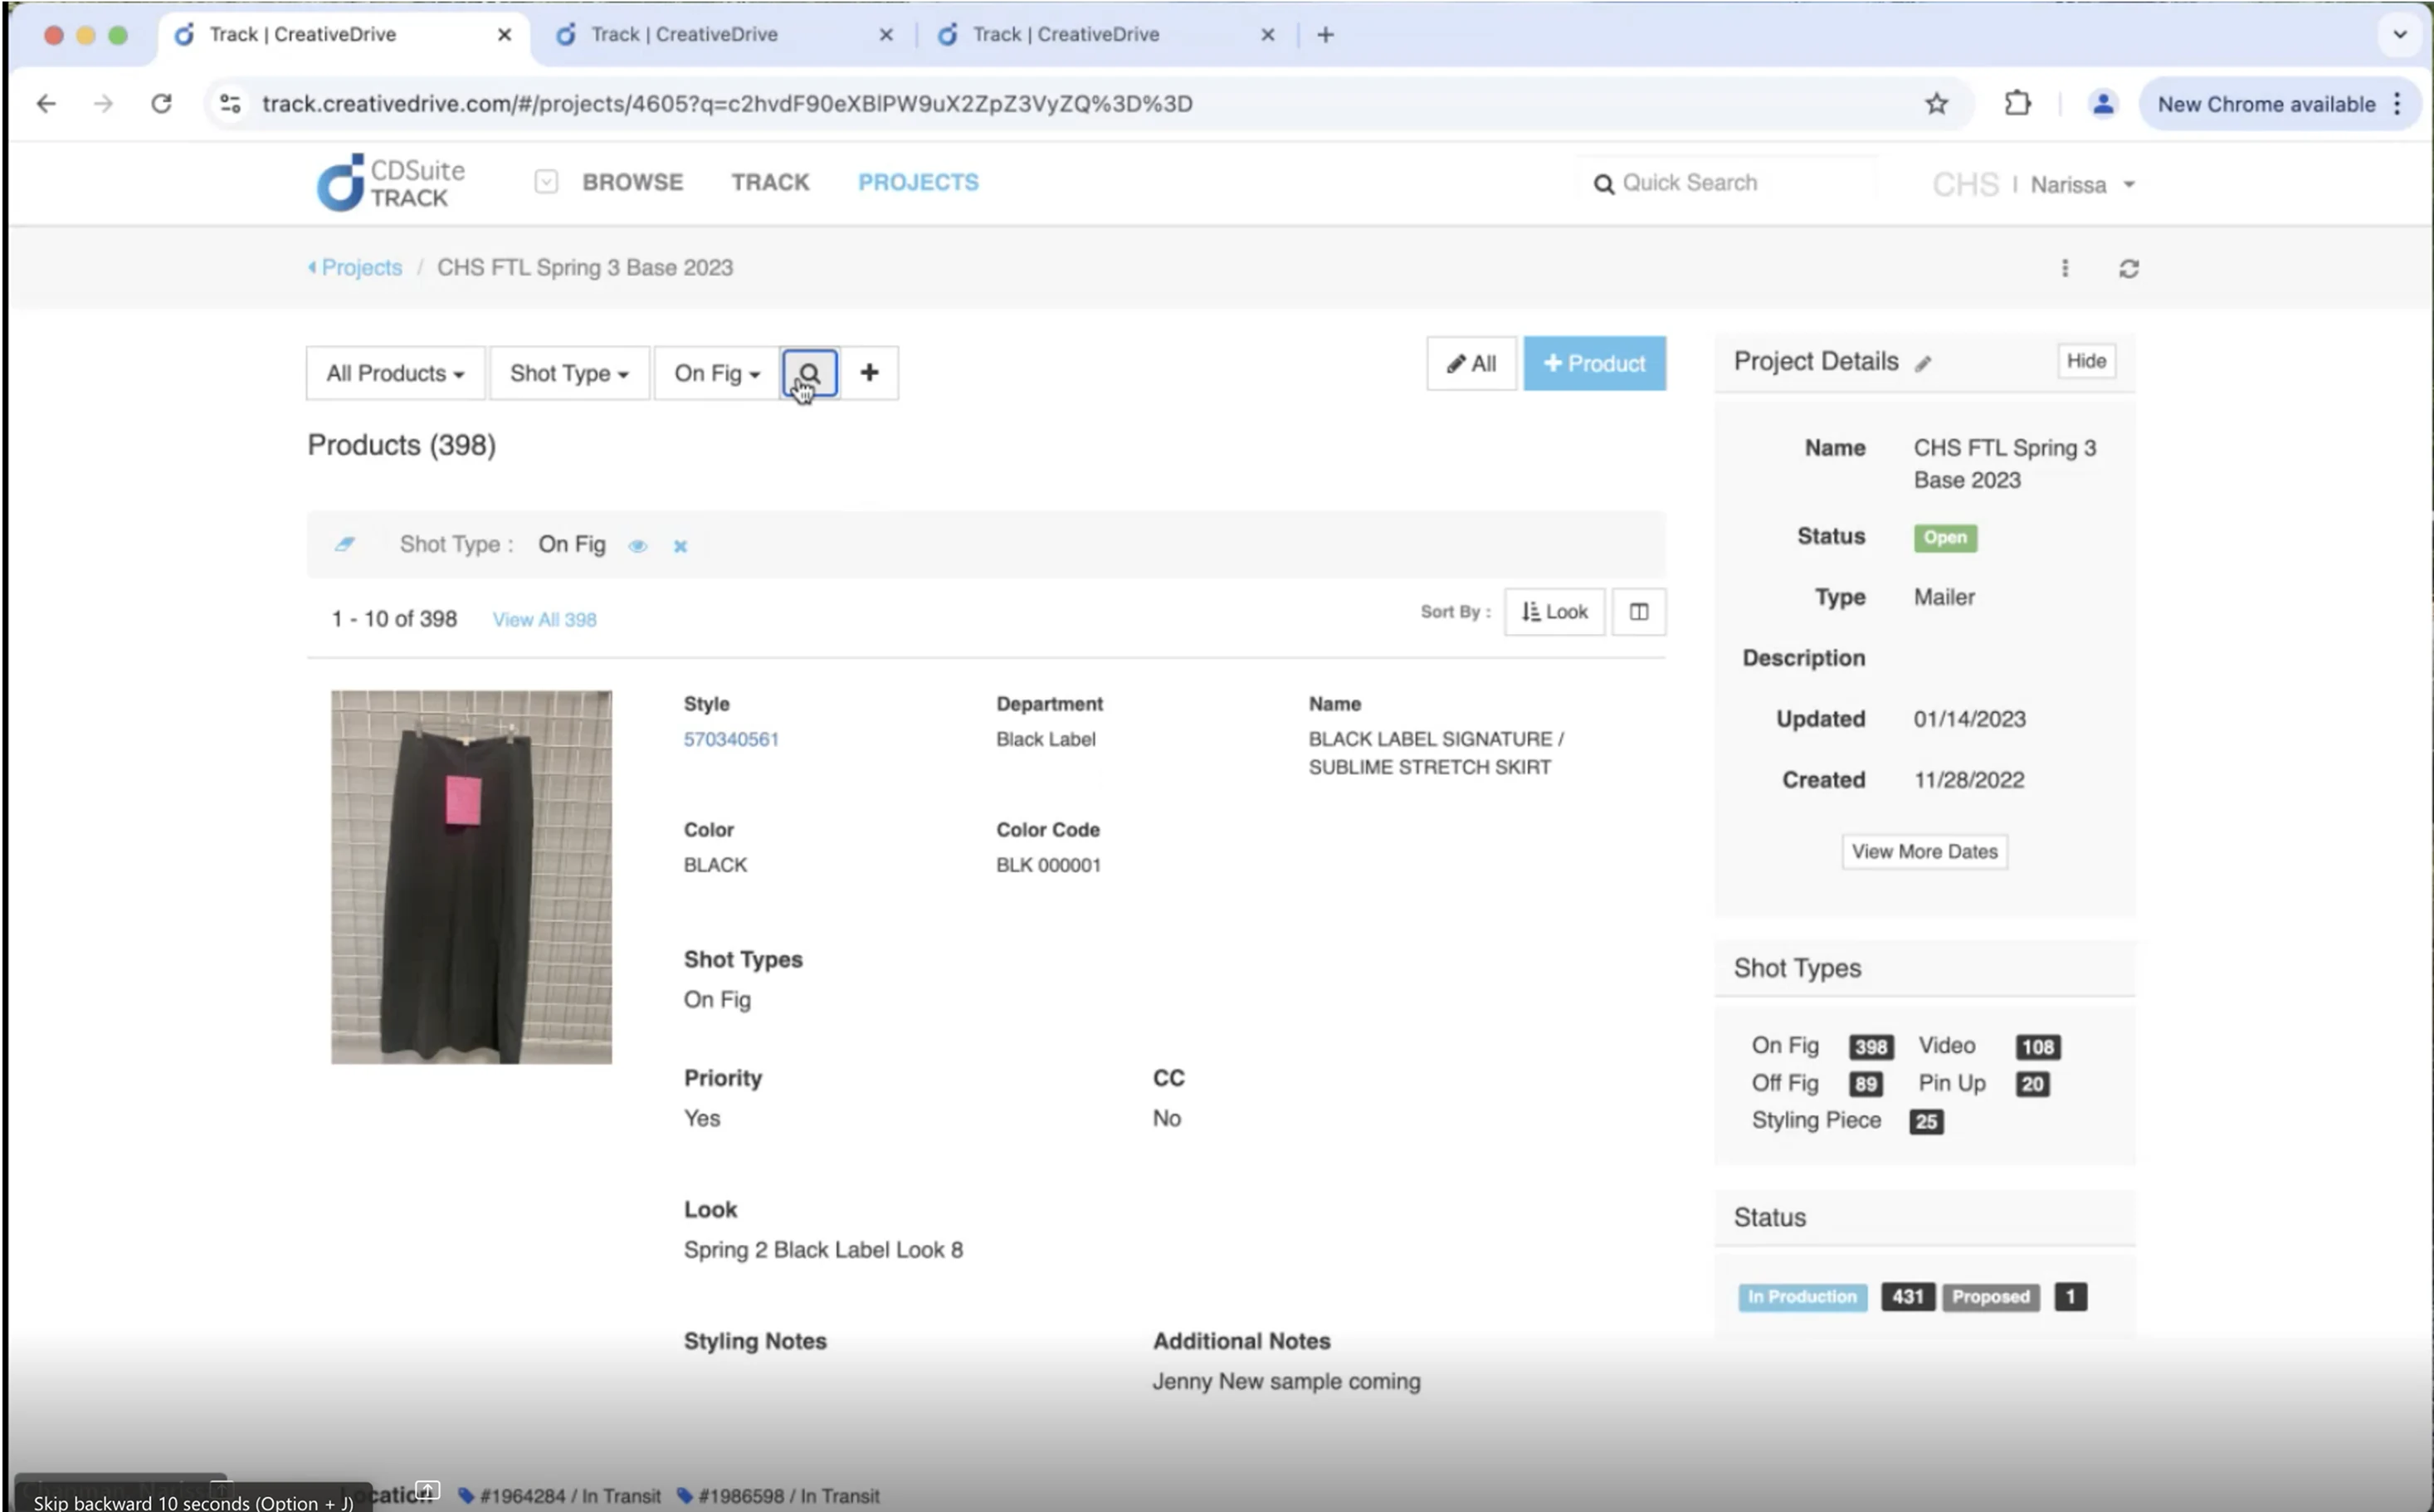Switch to the third Track CreativeDrive tab

pos(1105,35)
